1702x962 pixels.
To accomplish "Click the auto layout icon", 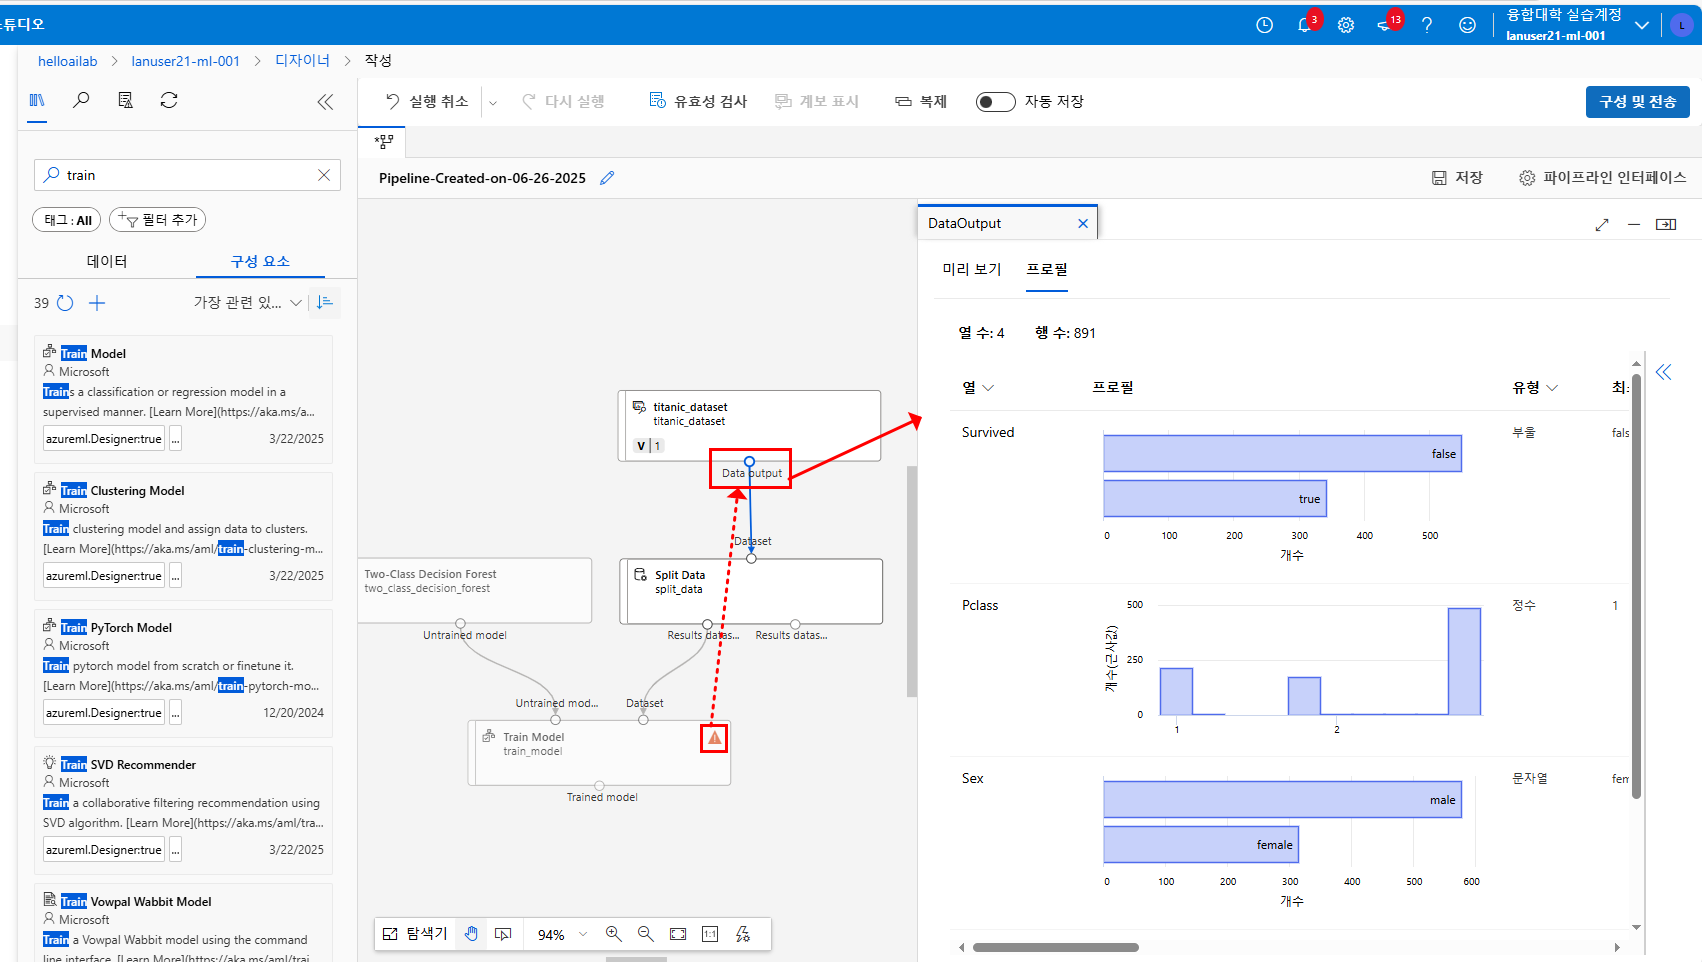I will tap(743, 934).
